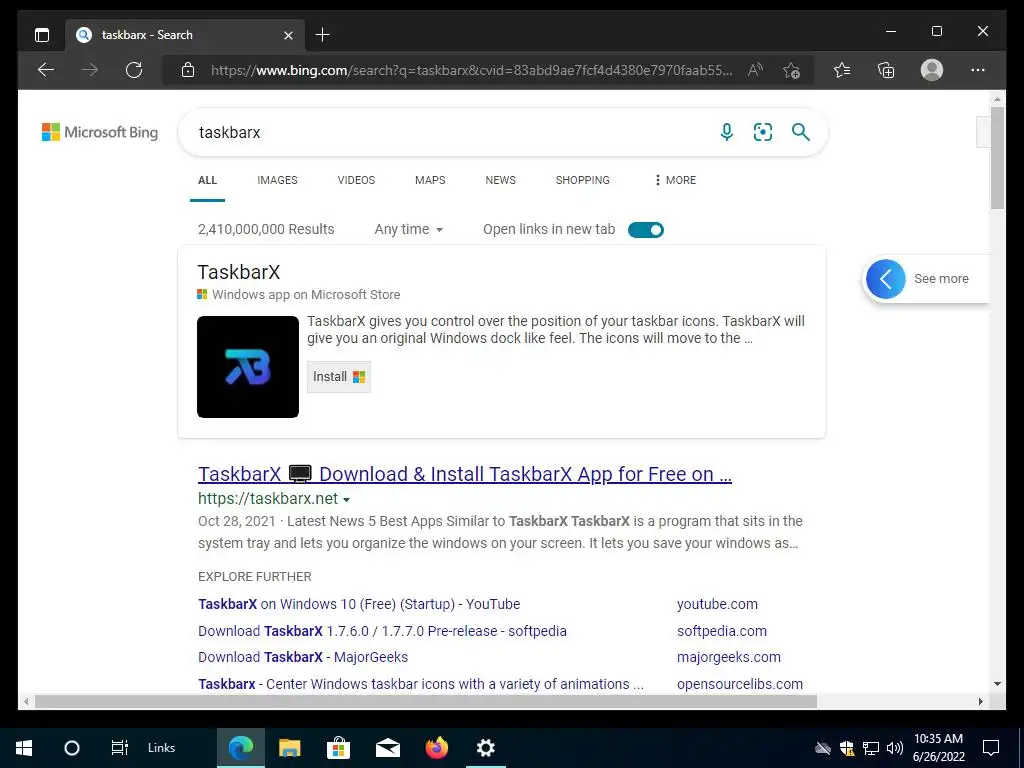This screenshot has width=1024, height=768.
Task: Open Taskbarx Center Windows taskbar icons link
Action: click(421, 684)
